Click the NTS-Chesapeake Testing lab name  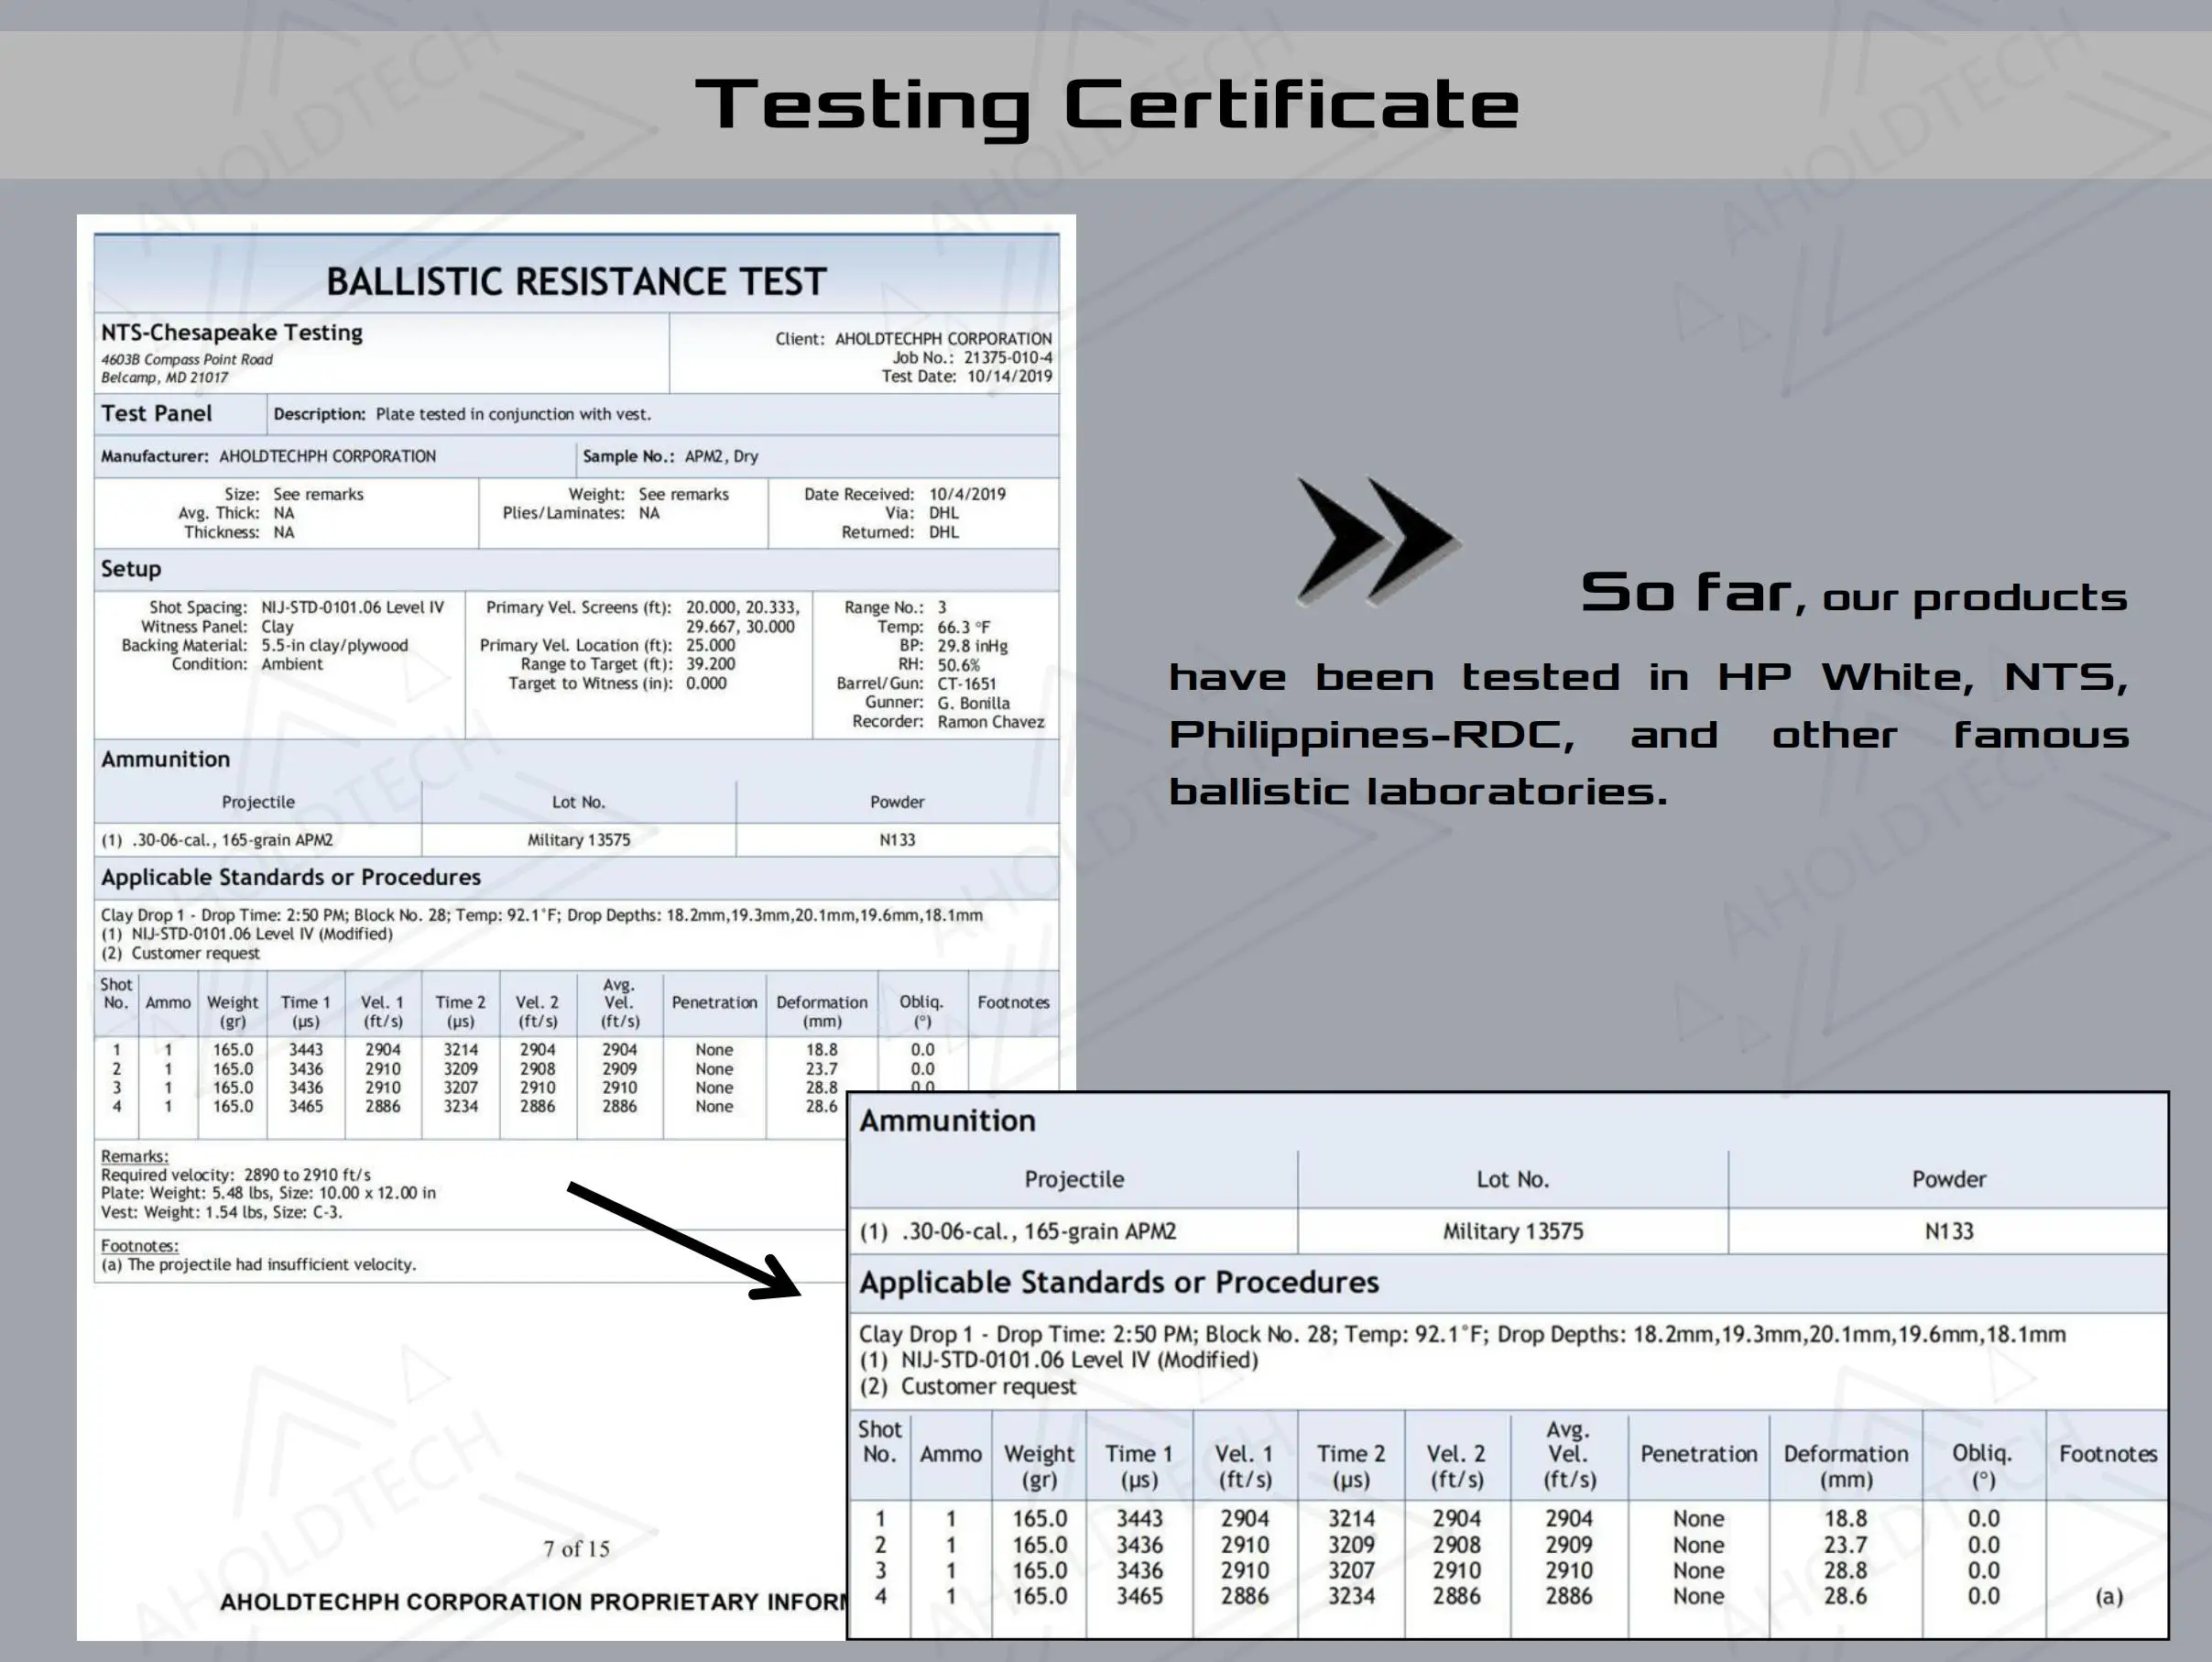[231, 333]
